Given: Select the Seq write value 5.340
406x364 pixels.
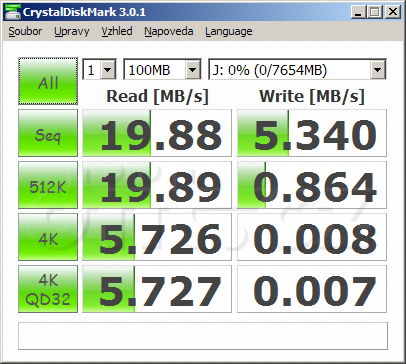Looking at the screenshot, I should [x=312, y=133].
